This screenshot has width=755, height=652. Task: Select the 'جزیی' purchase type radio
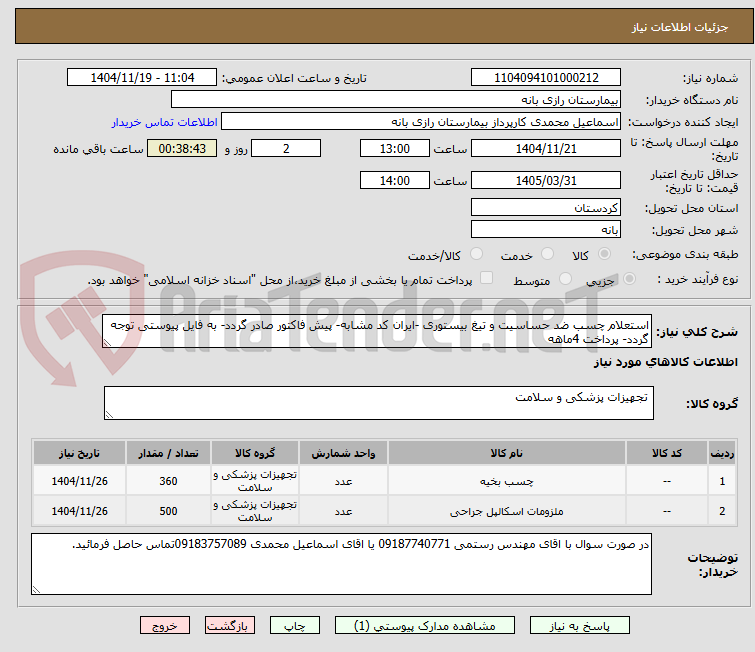(629, 279)
